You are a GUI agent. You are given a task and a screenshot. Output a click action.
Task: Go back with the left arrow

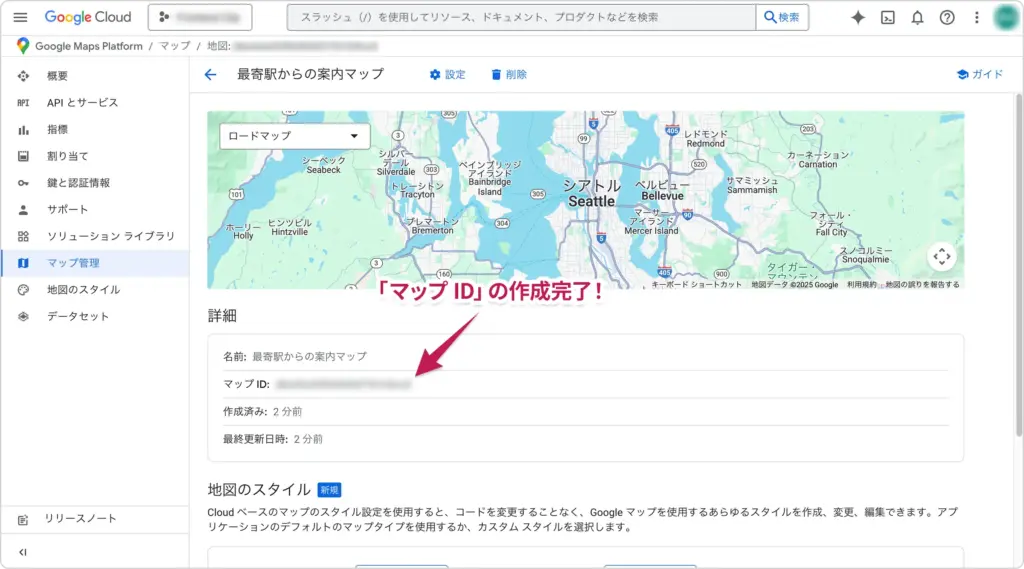click(210, 74)
